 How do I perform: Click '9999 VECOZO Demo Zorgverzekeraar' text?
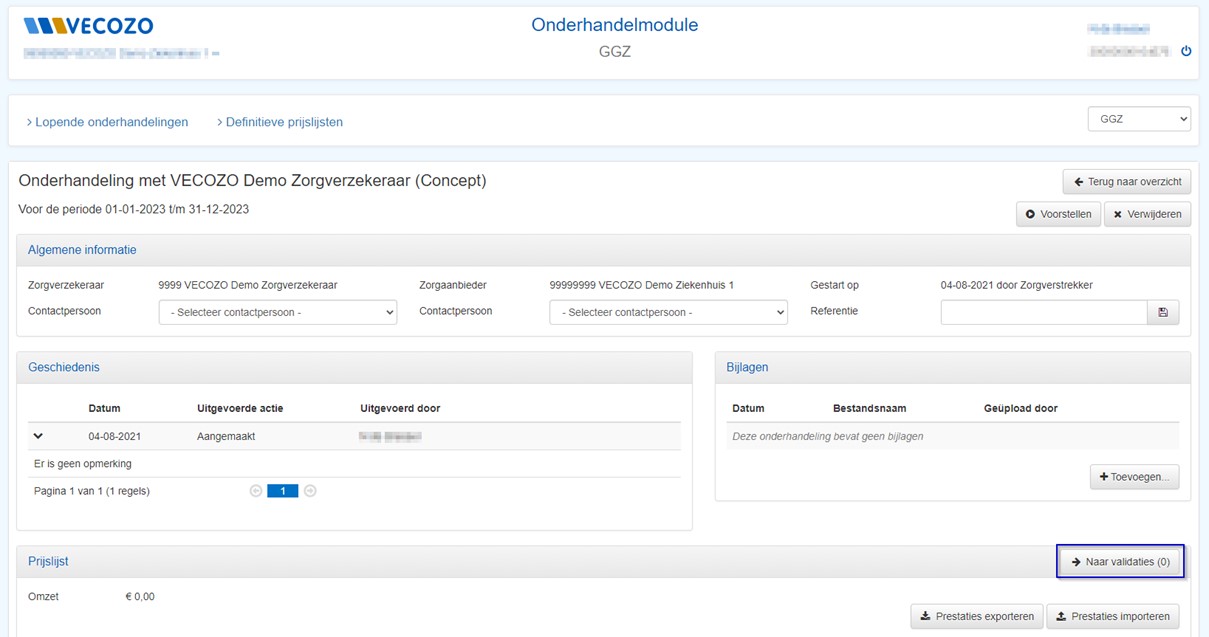[x=248, y=285]
